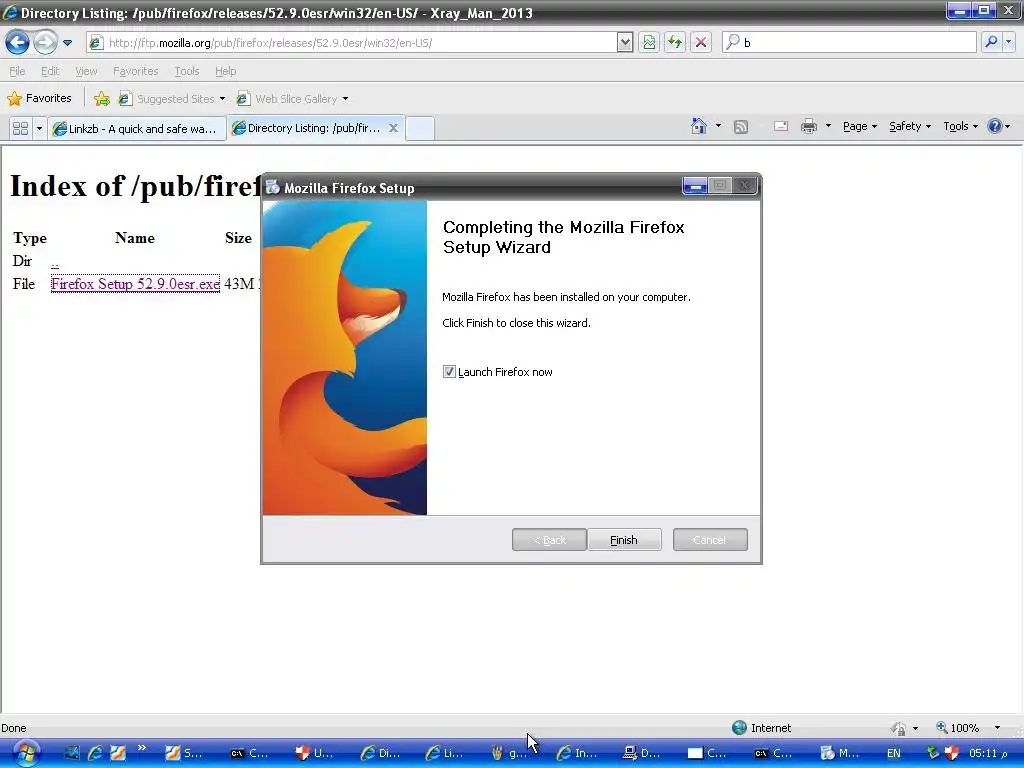Open the Tools command bar menu

click(x=960, y=126)
